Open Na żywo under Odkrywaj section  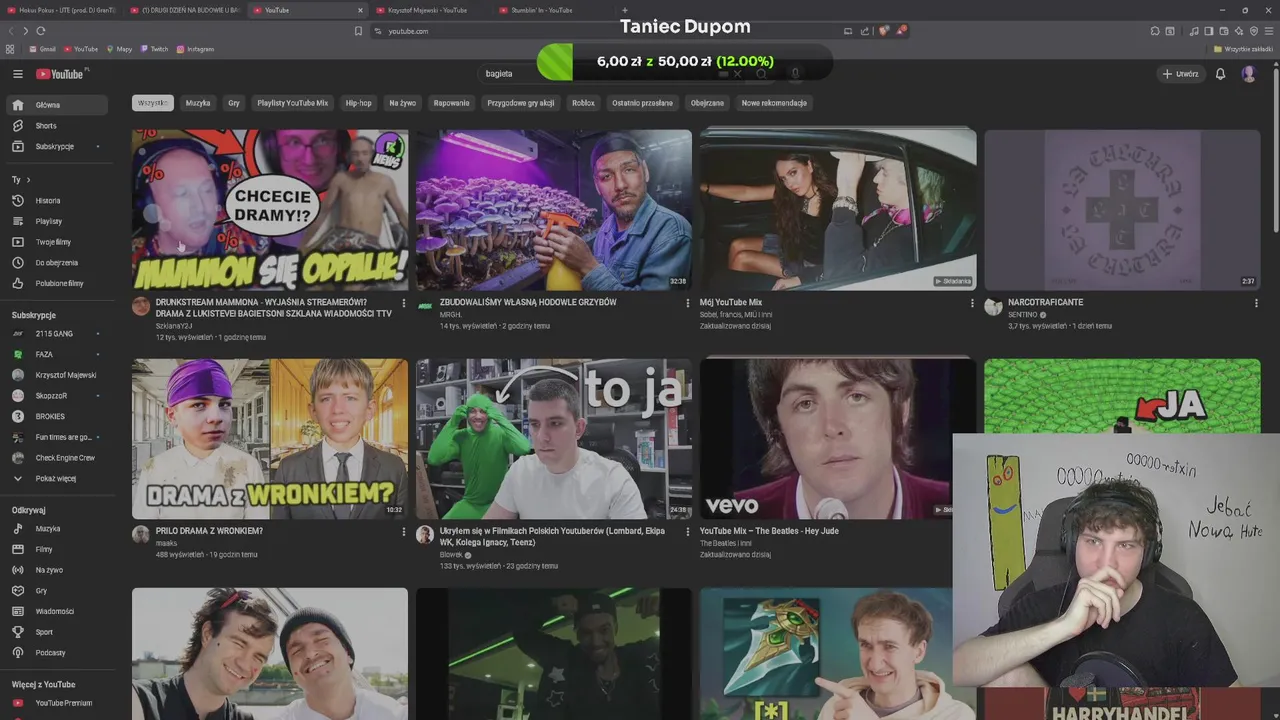click(56, 570)
